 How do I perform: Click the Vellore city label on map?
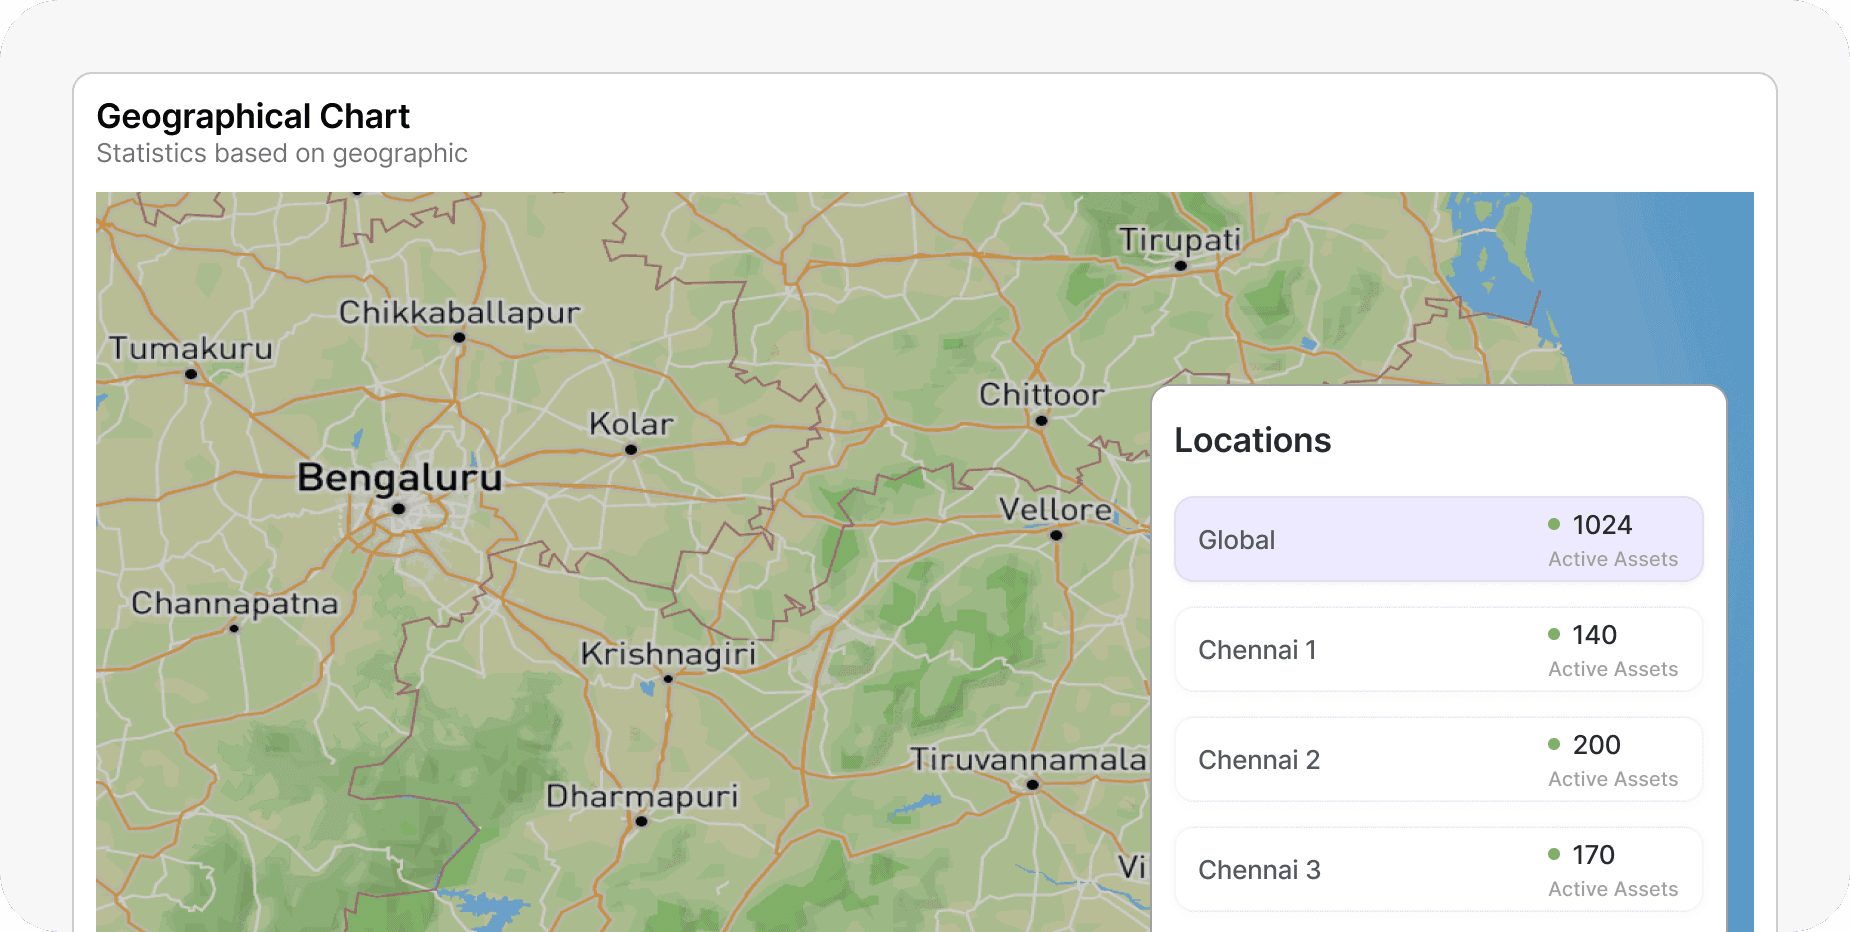click(x=1056, y=510)
